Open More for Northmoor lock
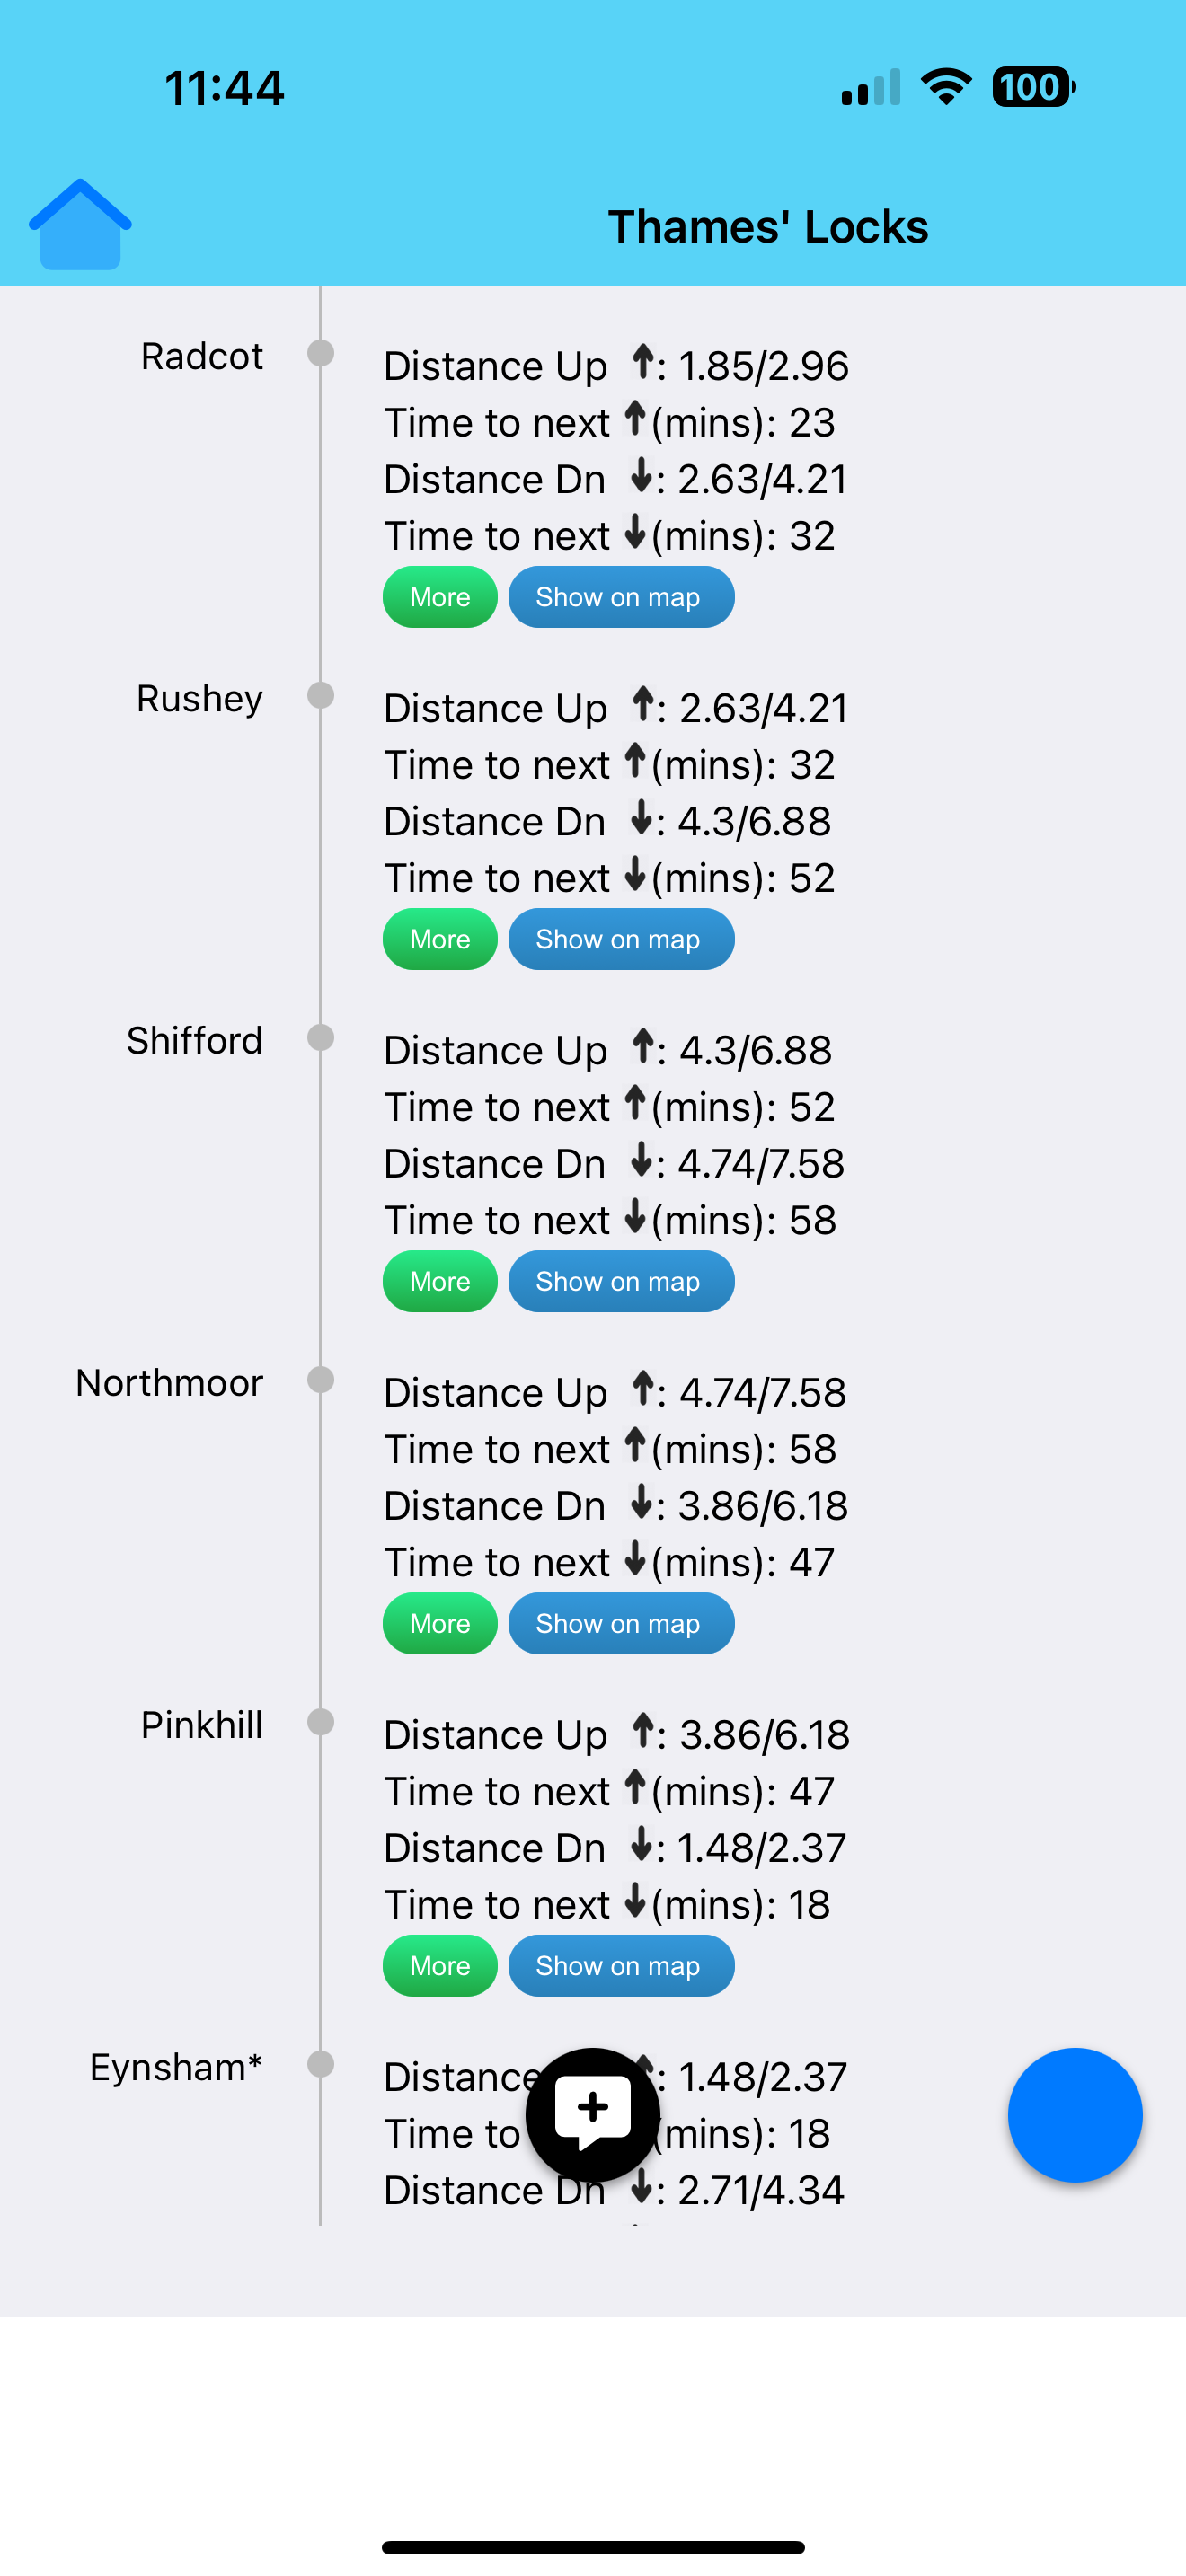The image size is (1186, 2576). (x=440, y=1623)
